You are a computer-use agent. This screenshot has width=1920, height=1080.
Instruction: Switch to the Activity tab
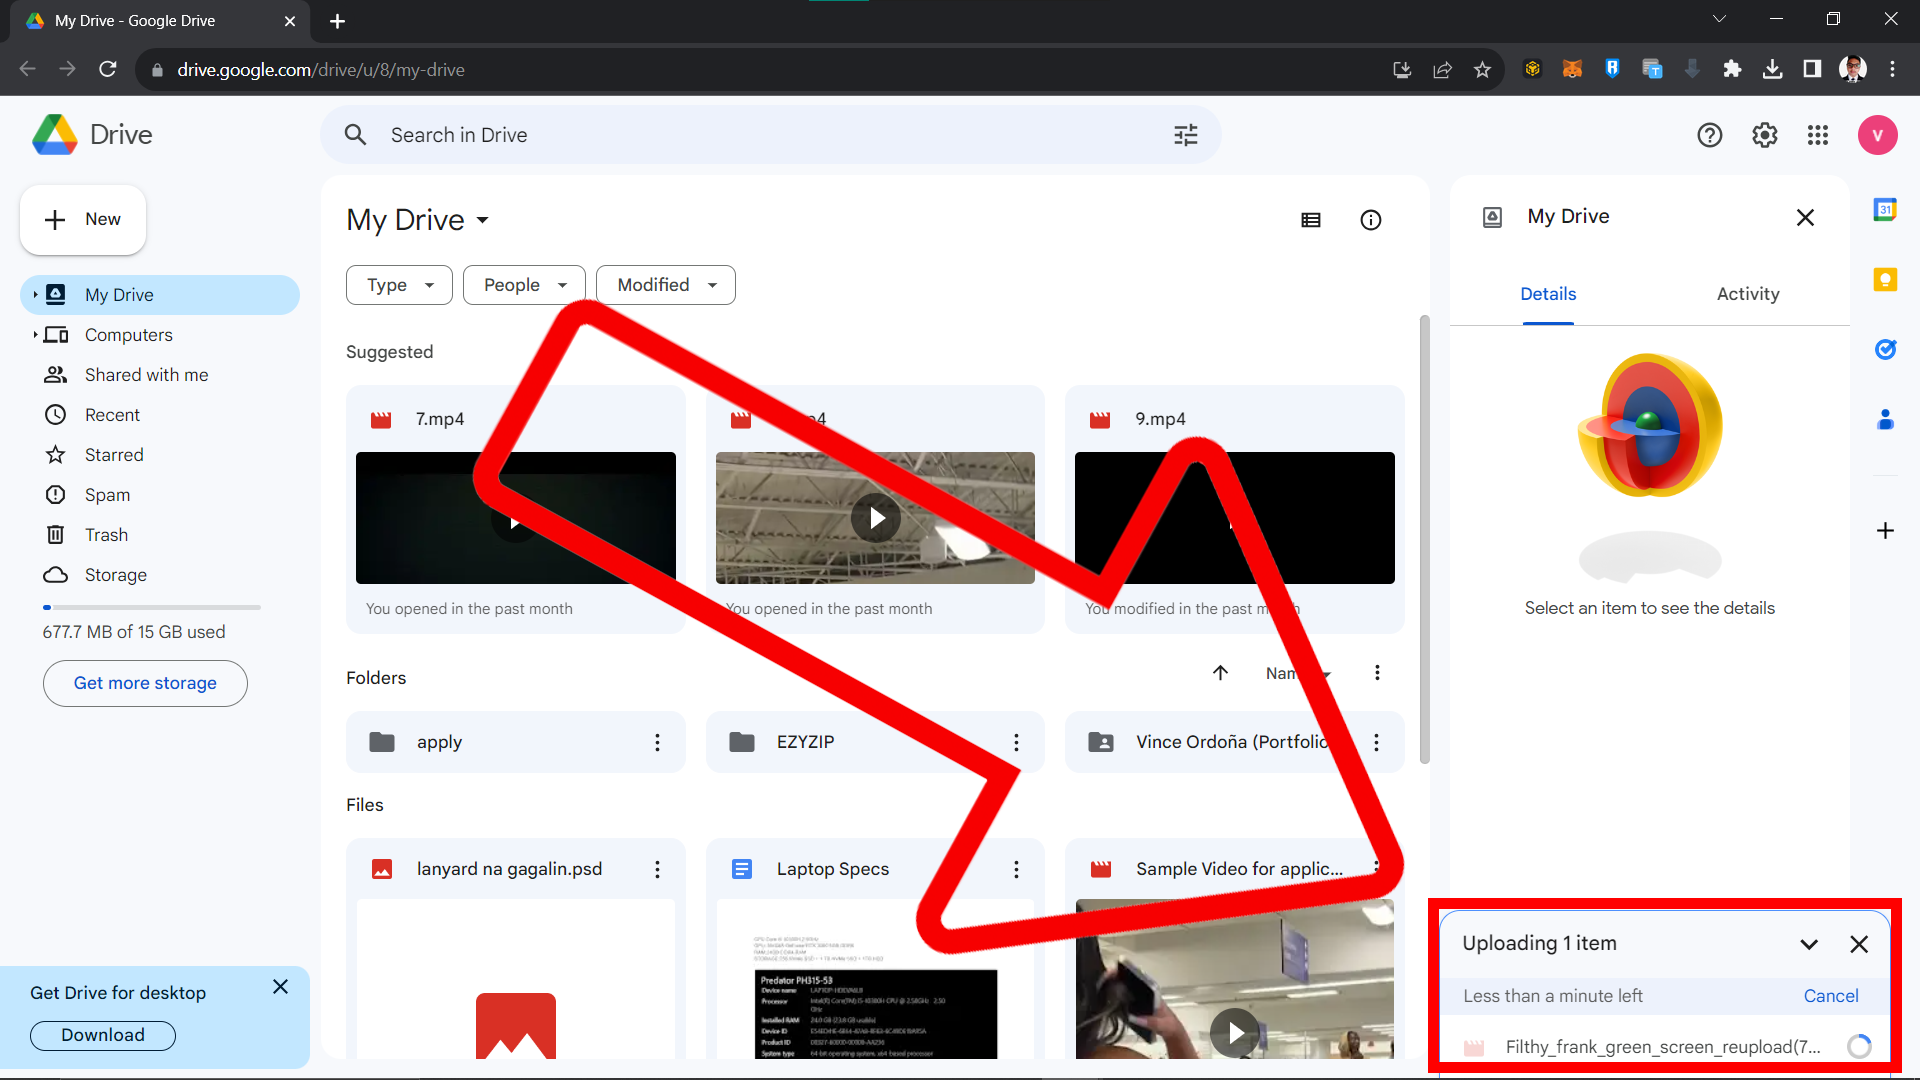pyautogui.click(x=1747, y=293)
